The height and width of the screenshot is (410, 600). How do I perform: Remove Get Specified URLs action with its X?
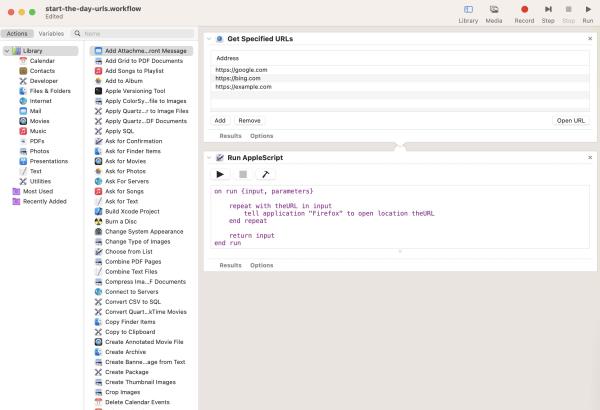(590, 38)
